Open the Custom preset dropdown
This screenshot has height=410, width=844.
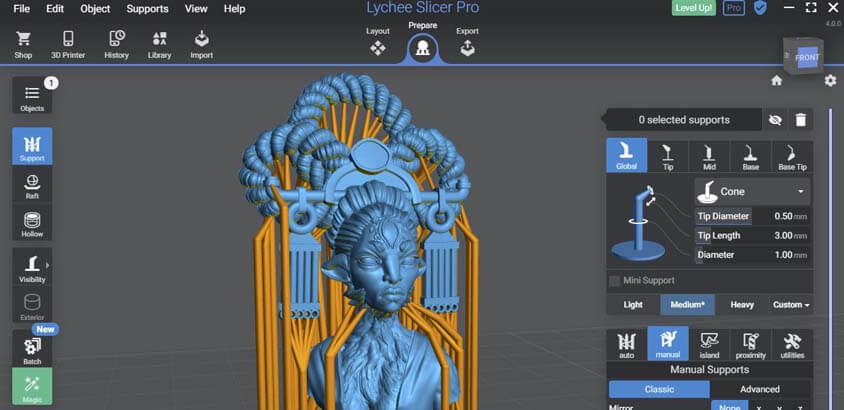[x=791, y=305]
